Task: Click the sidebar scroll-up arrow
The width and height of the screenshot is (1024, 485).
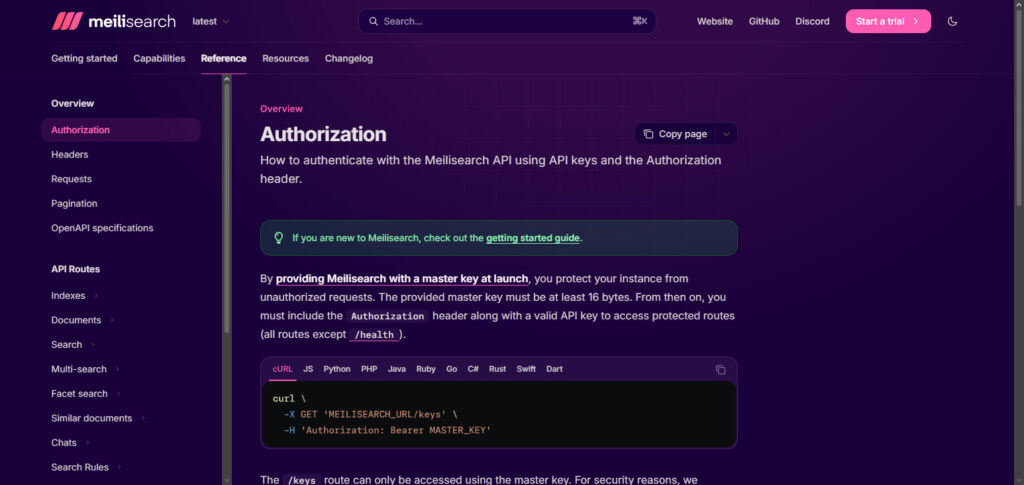Action: (227, 79)
